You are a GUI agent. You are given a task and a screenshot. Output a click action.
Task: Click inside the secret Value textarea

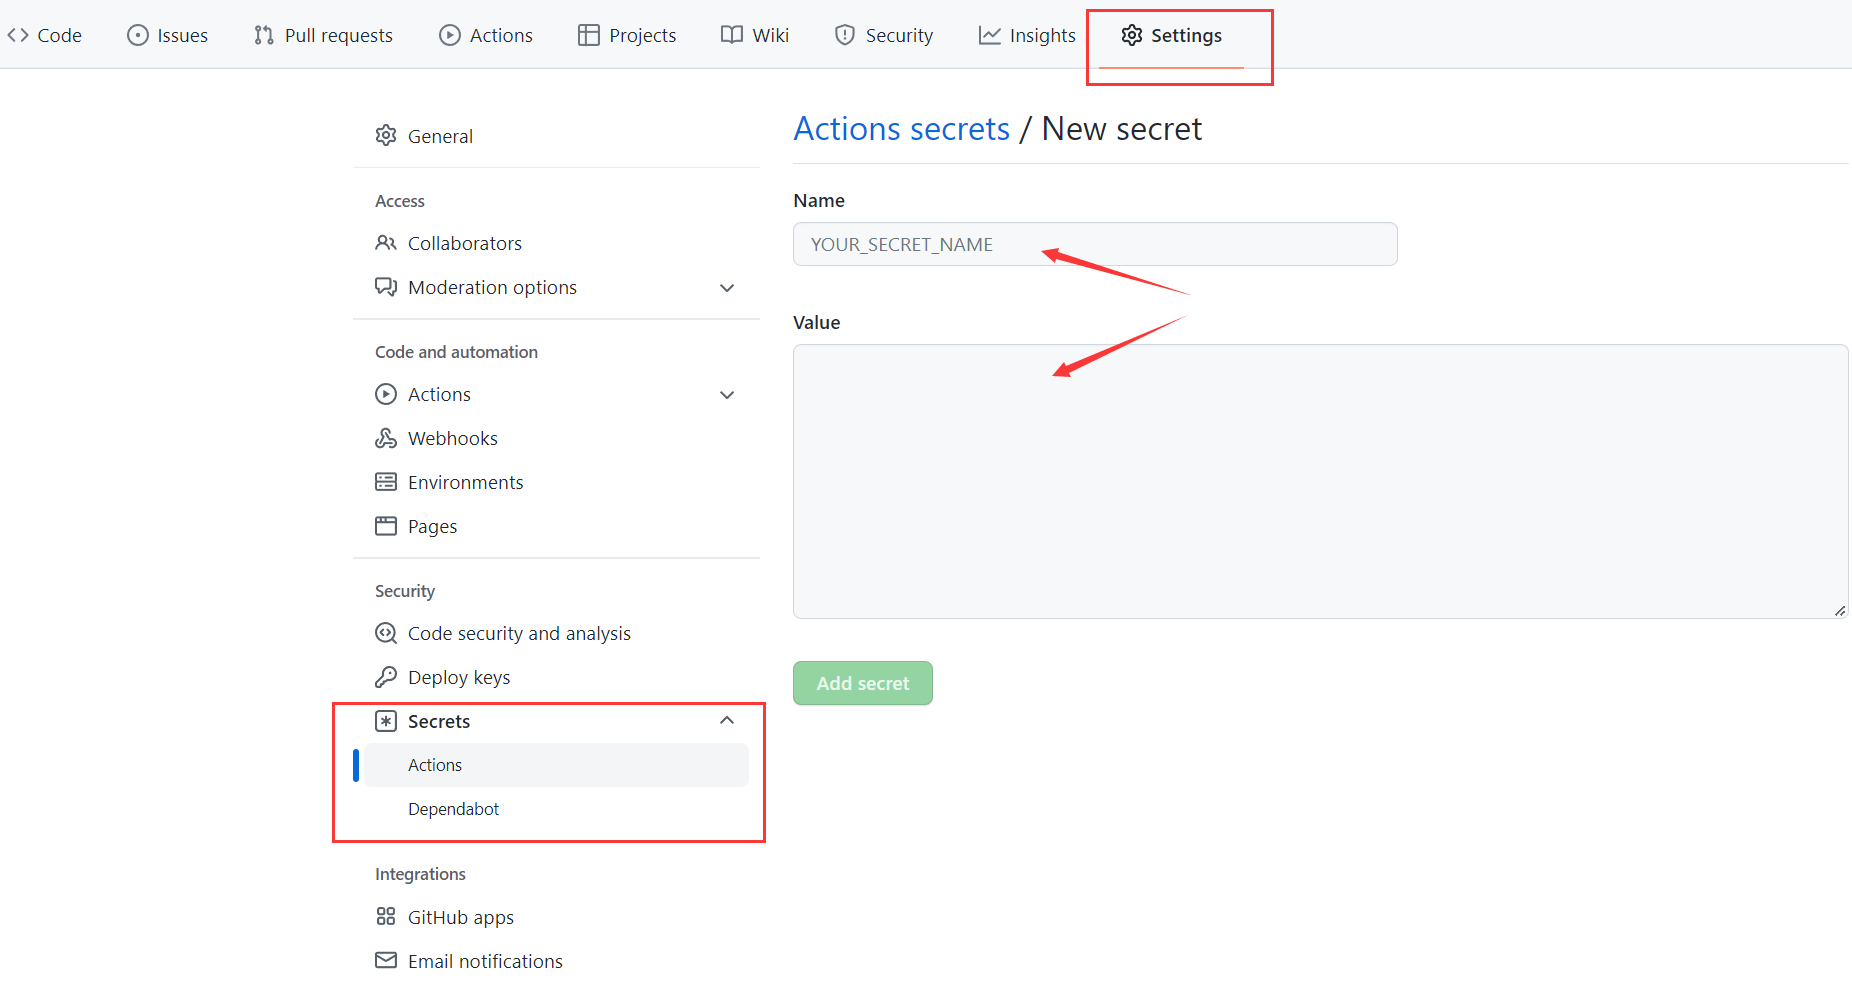[1319, 480]
